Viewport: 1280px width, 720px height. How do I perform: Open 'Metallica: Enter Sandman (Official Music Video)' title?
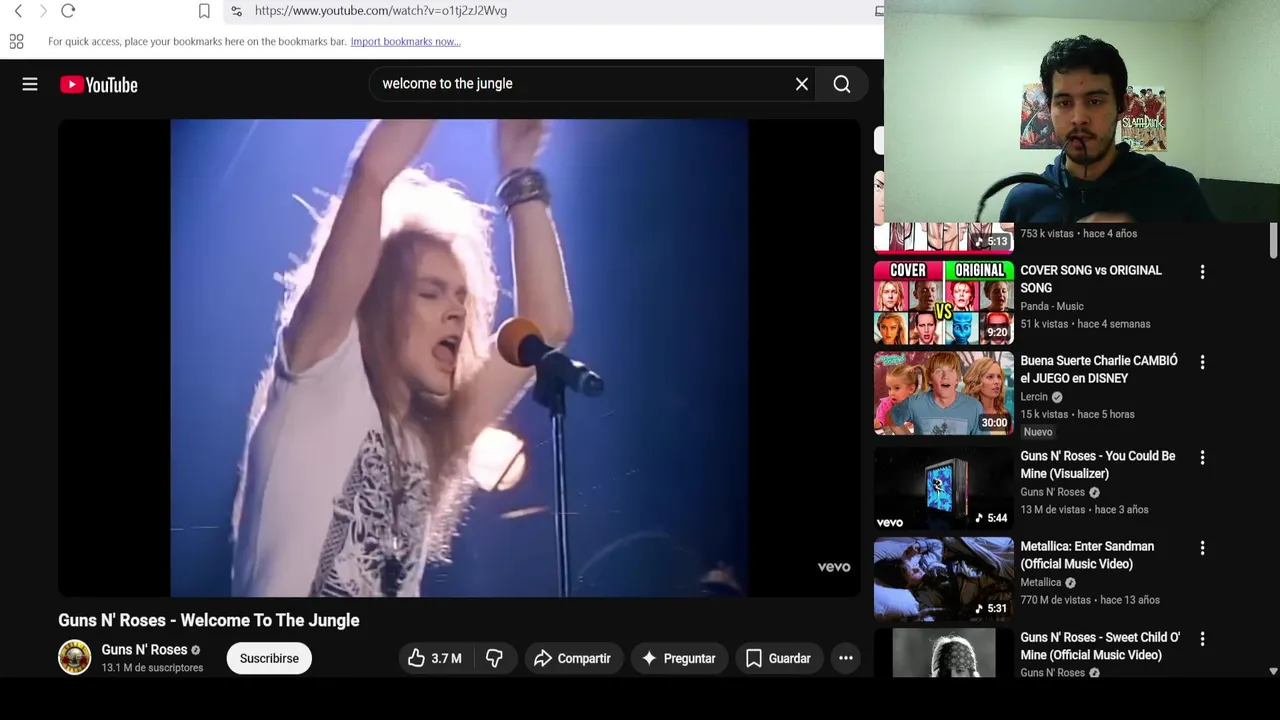[1087, 555]
